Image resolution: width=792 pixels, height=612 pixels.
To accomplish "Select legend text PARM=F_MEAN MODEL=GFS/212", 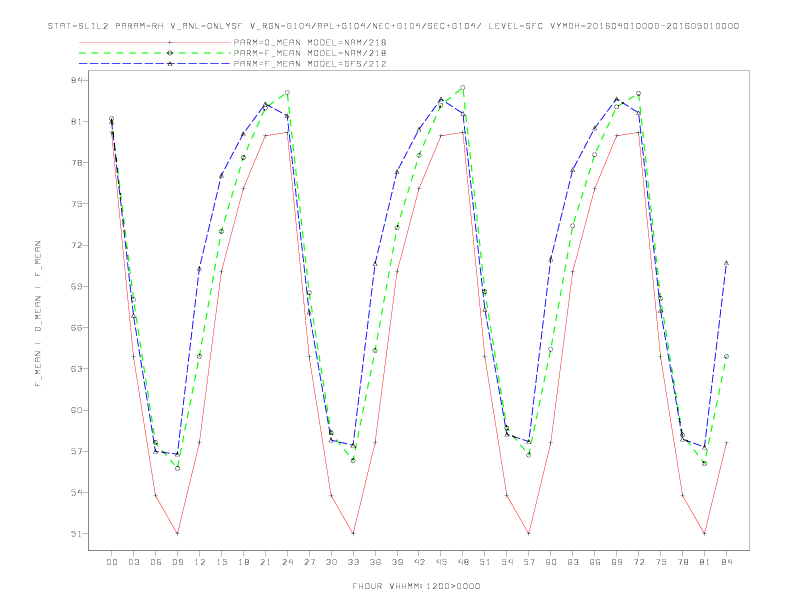I will pyautogui.click(x=310, y=64).
